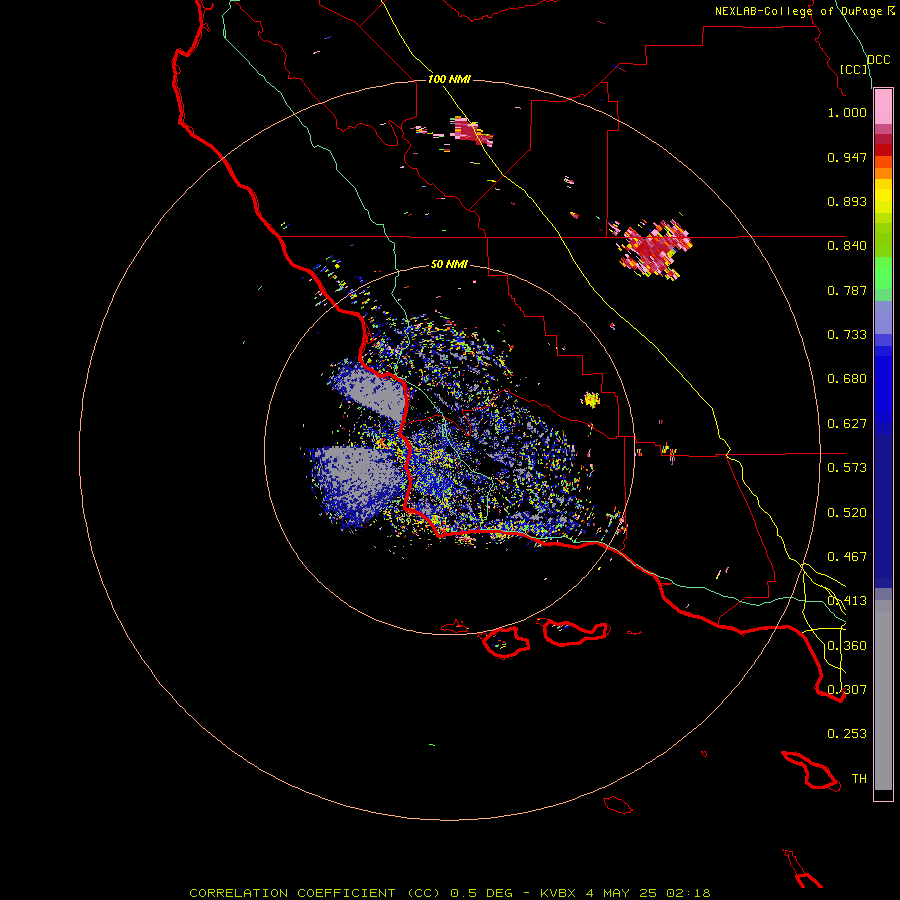
Task: Click the DCC legend heading
Action: pos(879,60)
